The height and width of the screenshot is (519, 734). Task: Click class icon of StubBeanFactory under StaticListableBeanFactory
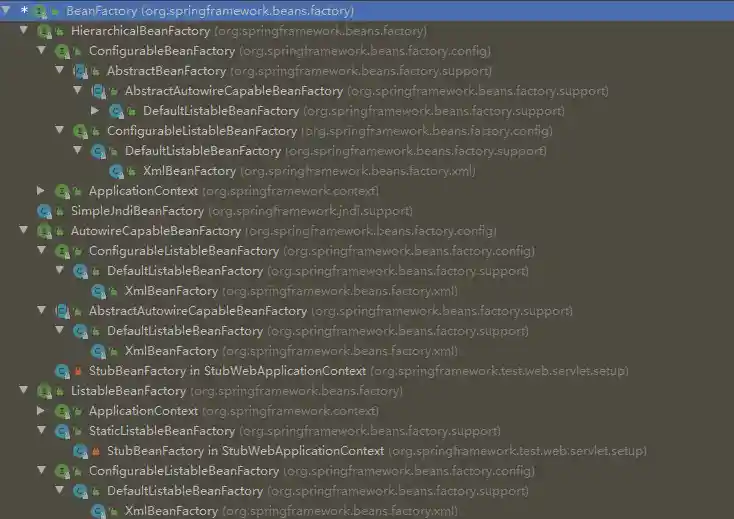point(80,451)
